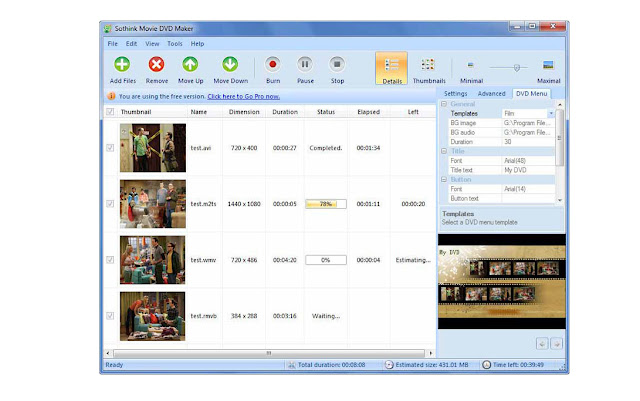Image resolution: width=640 pixels, height=401 pixels.
Task: Open the Tools menu
Action: point(175,44)
